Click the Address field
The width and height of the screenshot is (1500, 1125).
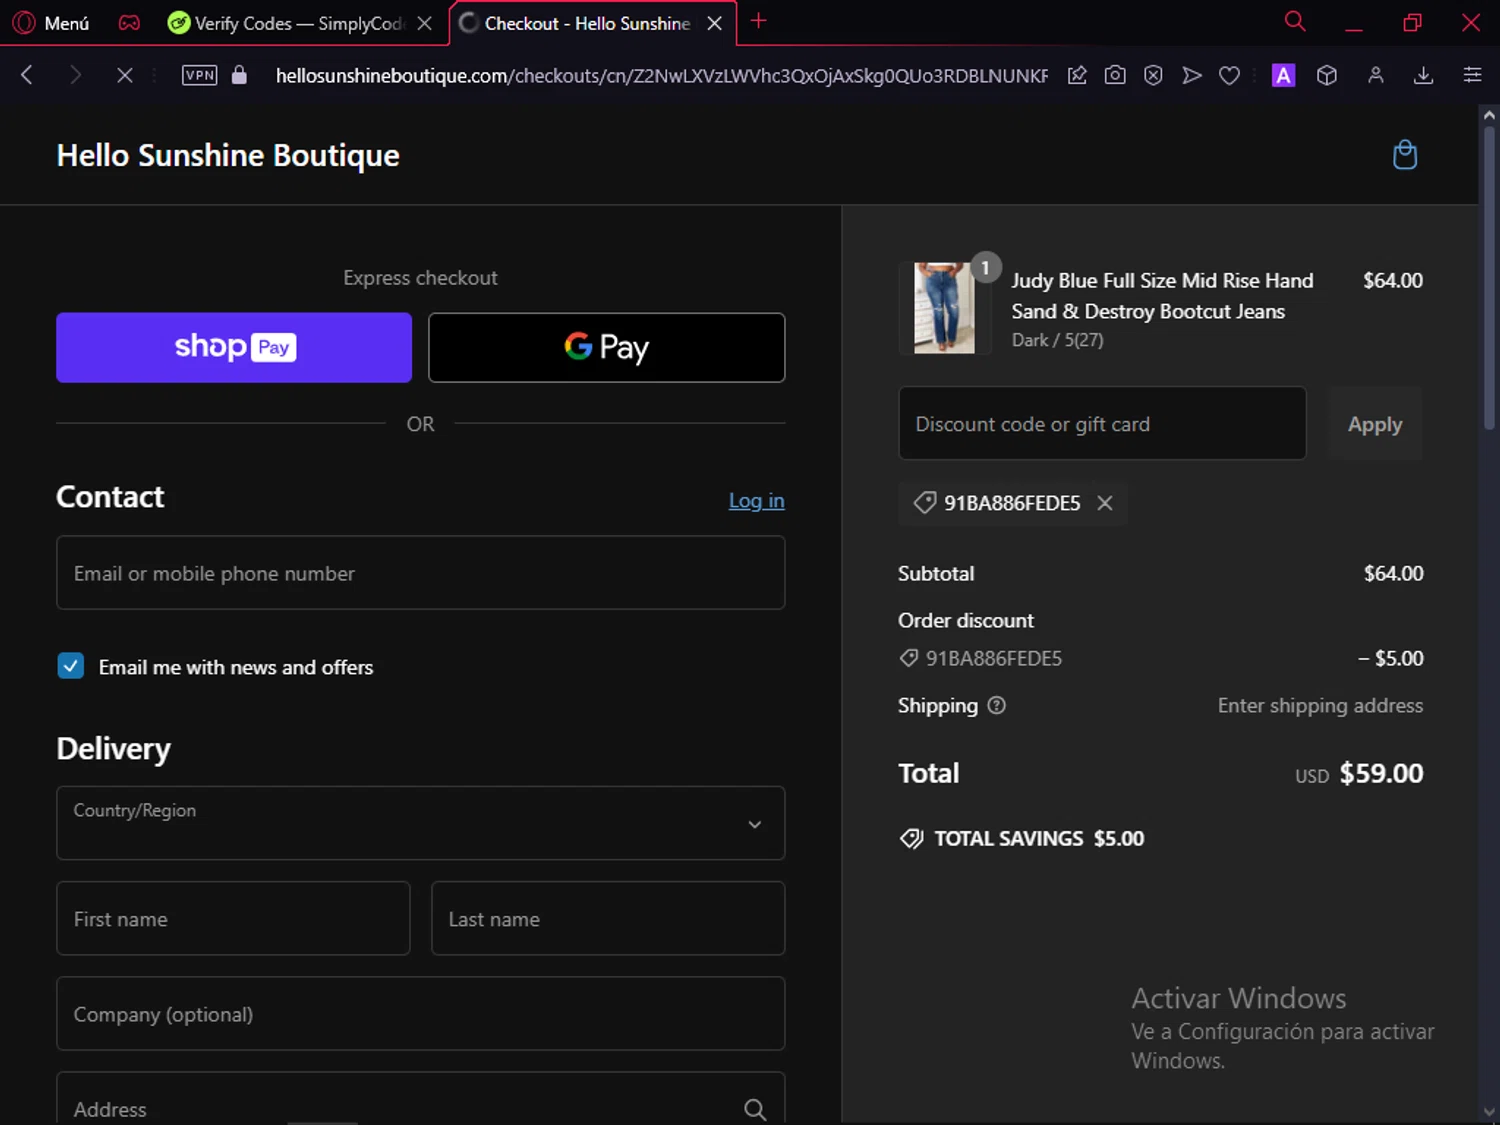421,1100
